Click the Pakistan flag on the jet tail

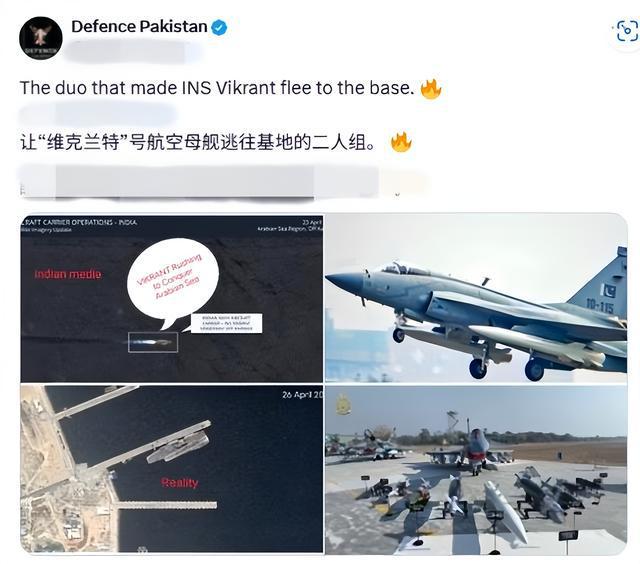tap(609, 291)
